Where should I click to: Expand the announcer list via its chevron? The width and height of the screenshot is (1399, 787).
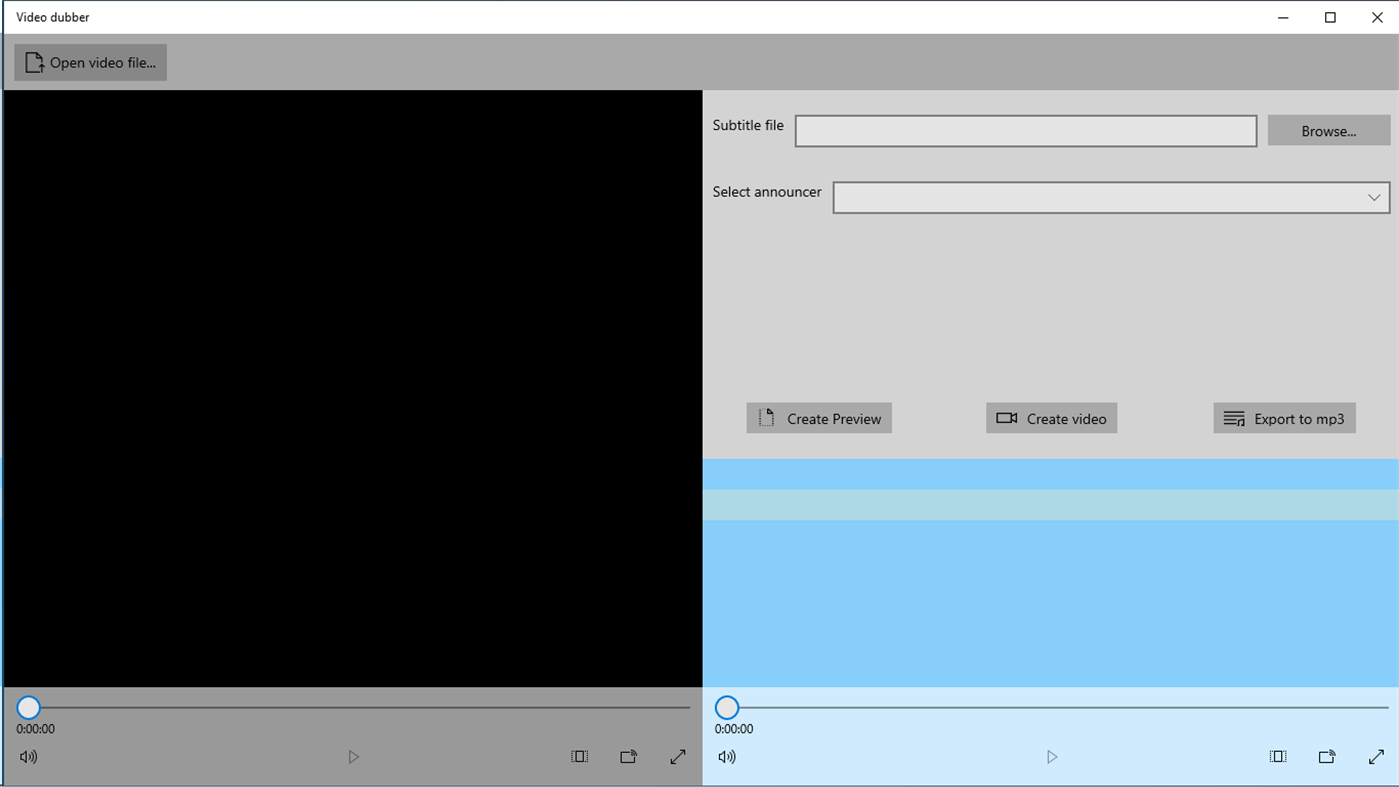(1374, 197)
